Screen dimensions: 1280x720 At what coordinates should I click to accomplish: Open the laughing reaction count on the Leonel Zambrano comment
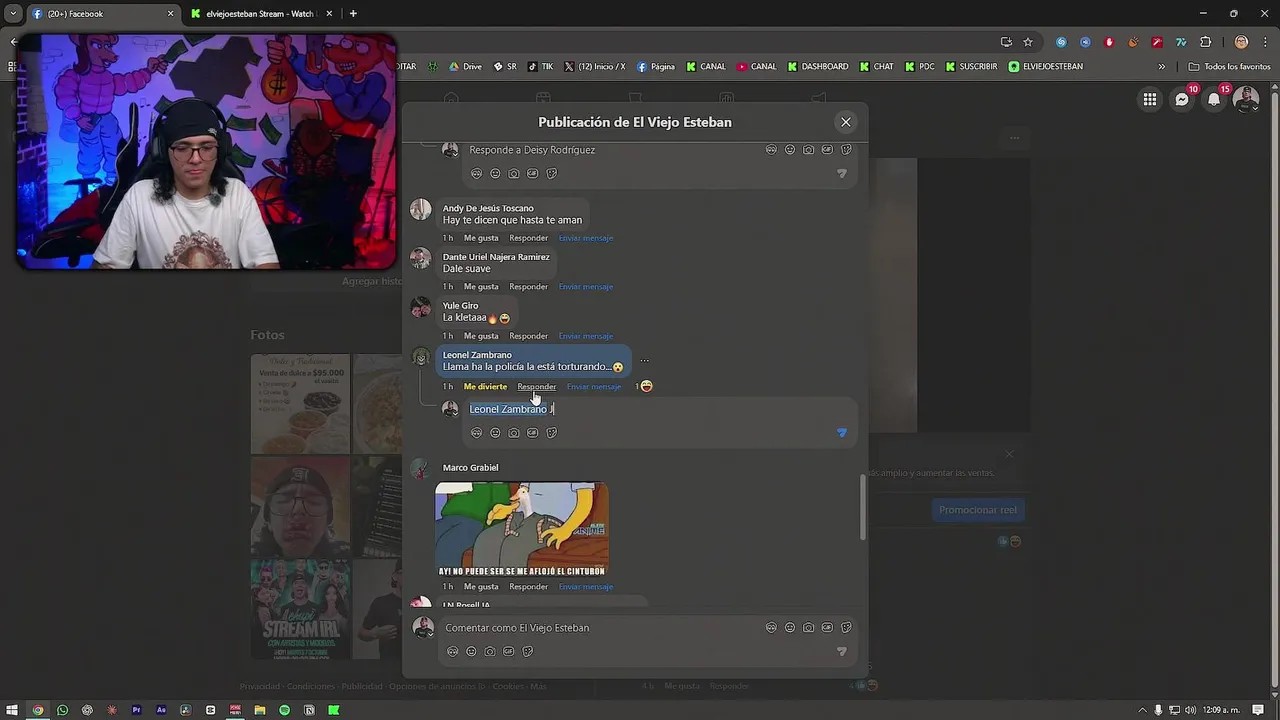click(x=644, y=387)
